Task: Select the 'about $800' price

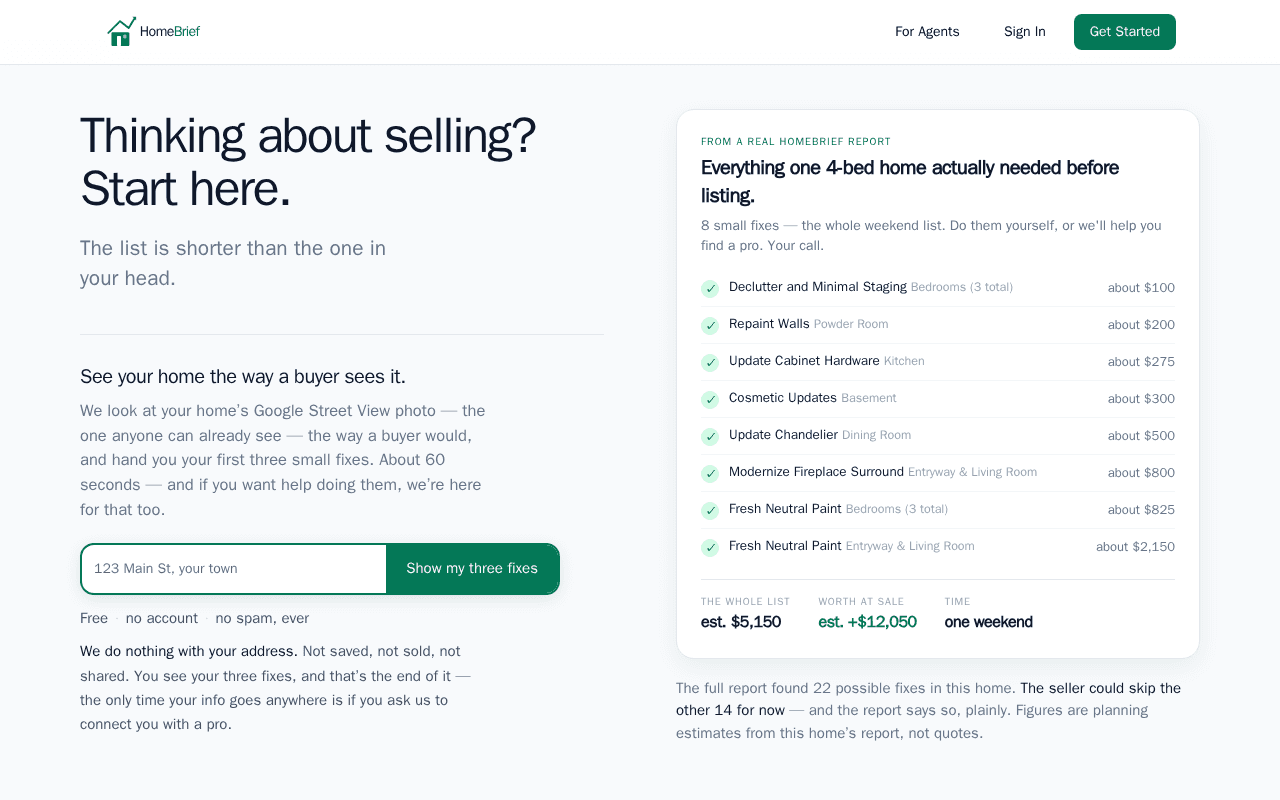Action: pyautogui.click(x=1141, y=473)
